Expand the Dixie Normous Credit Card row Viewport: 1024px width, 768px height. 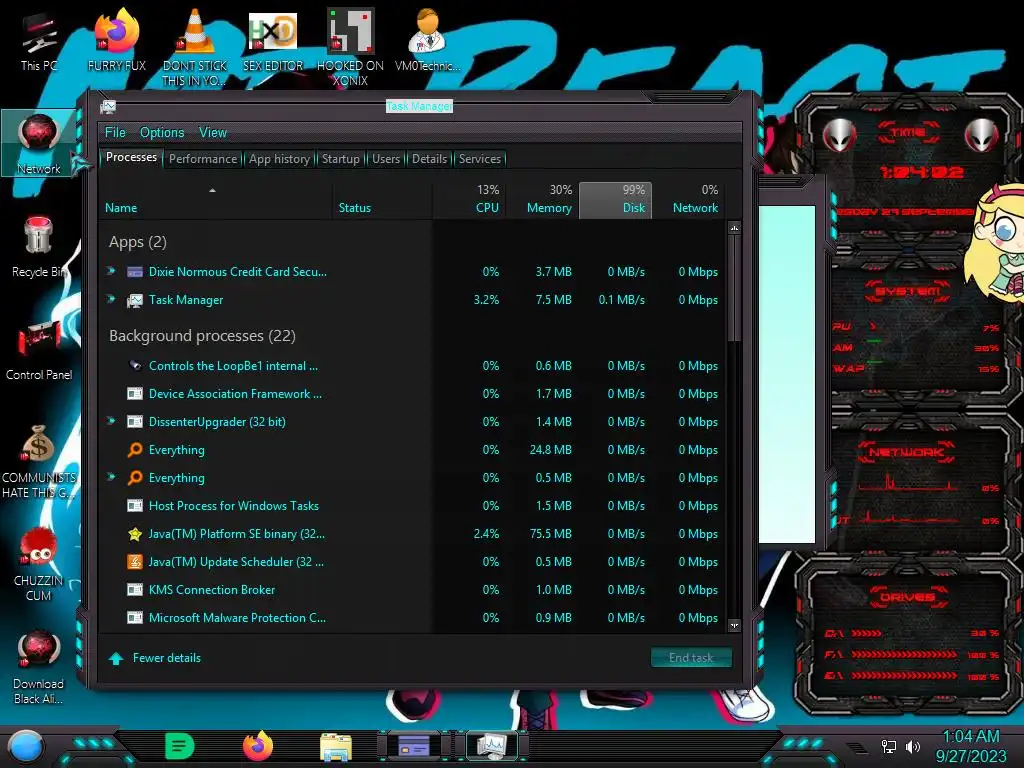pos(112,270)
